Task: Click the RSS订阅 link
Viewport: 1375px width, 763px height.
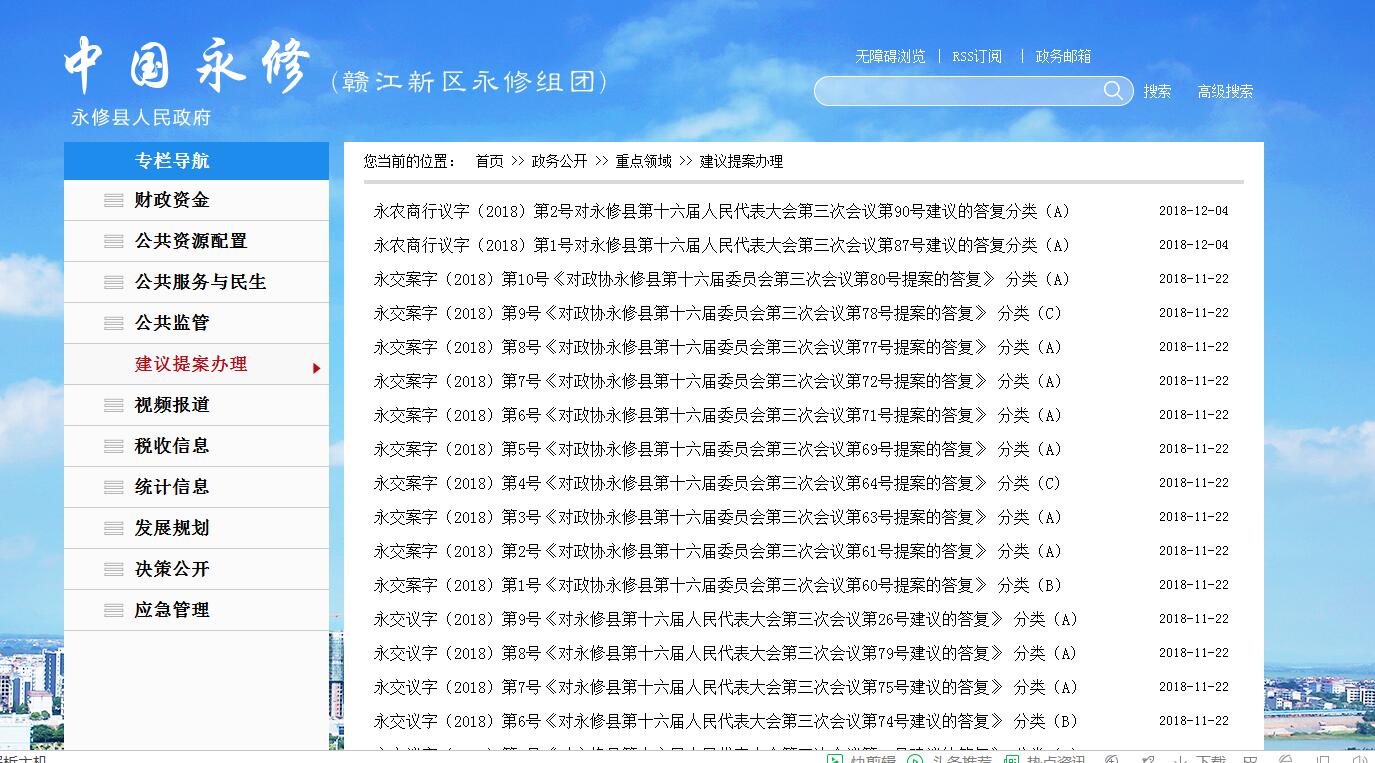Action: point(977,57)
